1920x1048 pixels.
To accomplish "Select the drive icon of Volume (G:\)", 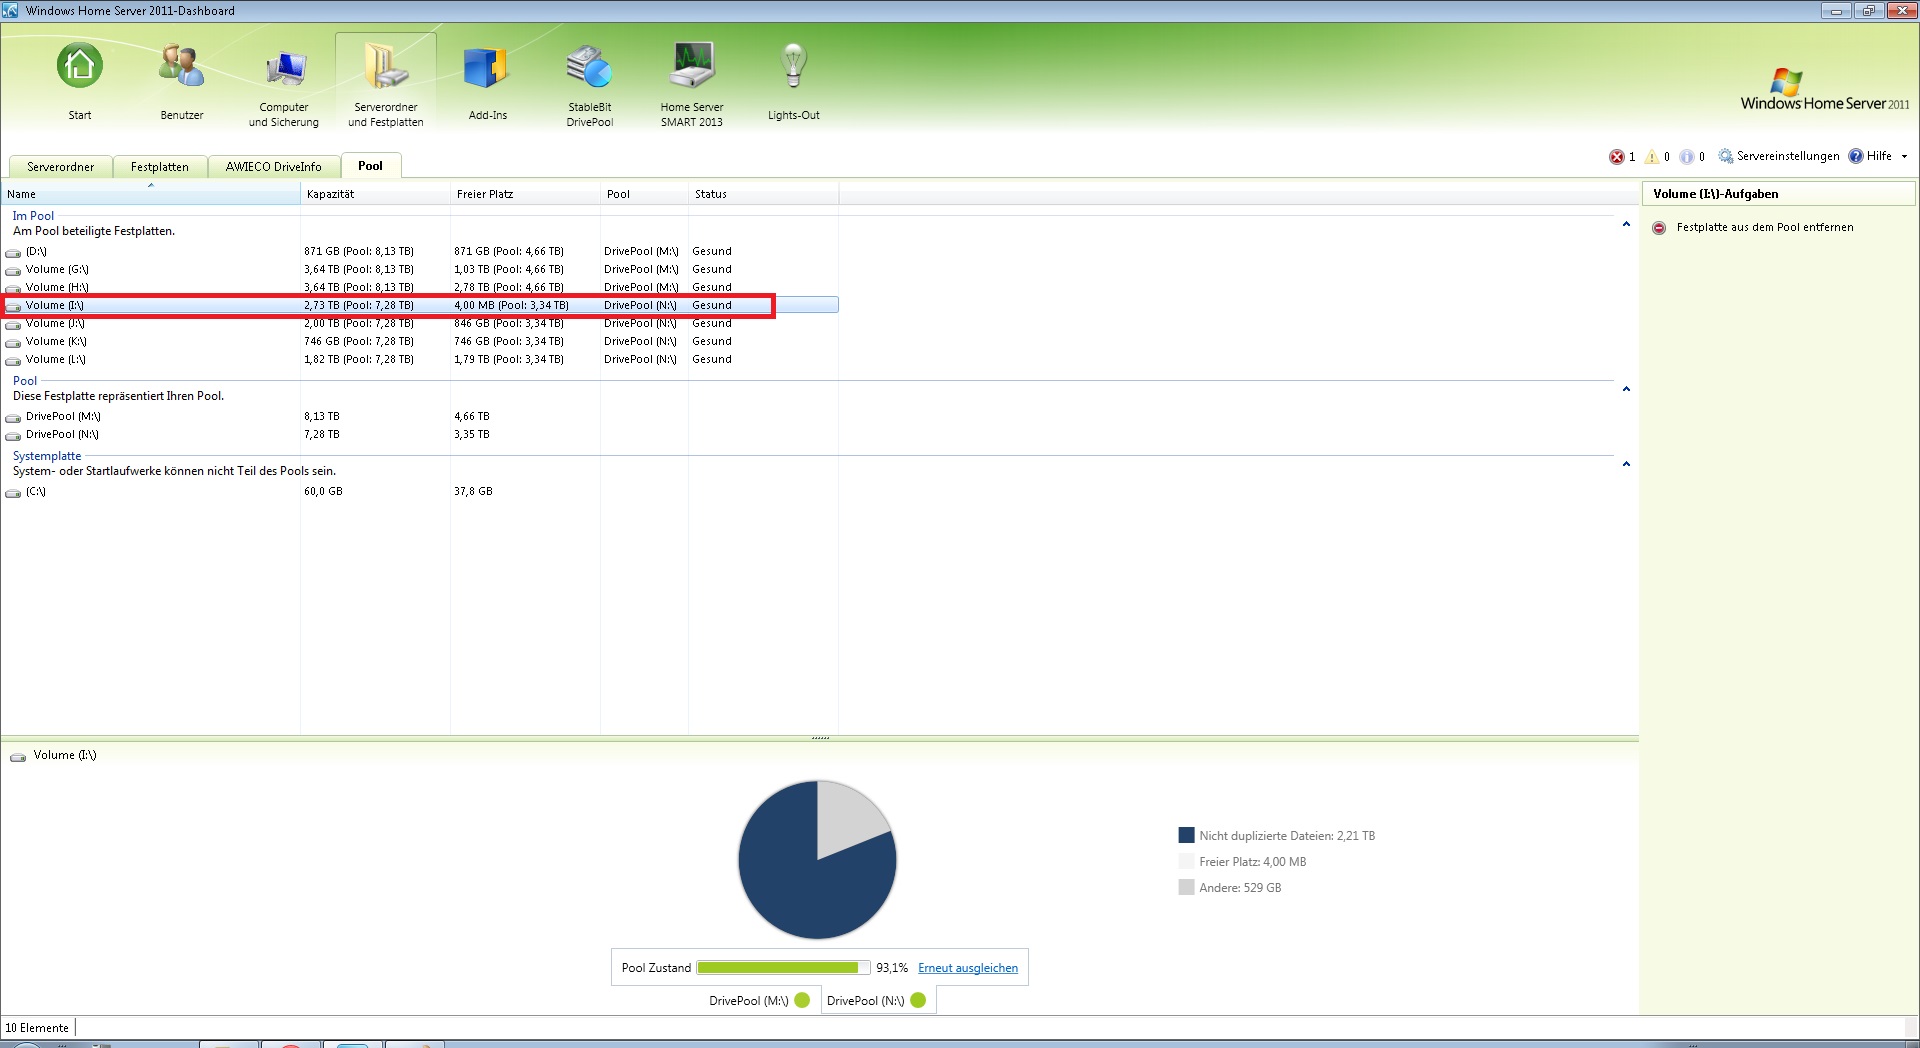I will [13, 270].
